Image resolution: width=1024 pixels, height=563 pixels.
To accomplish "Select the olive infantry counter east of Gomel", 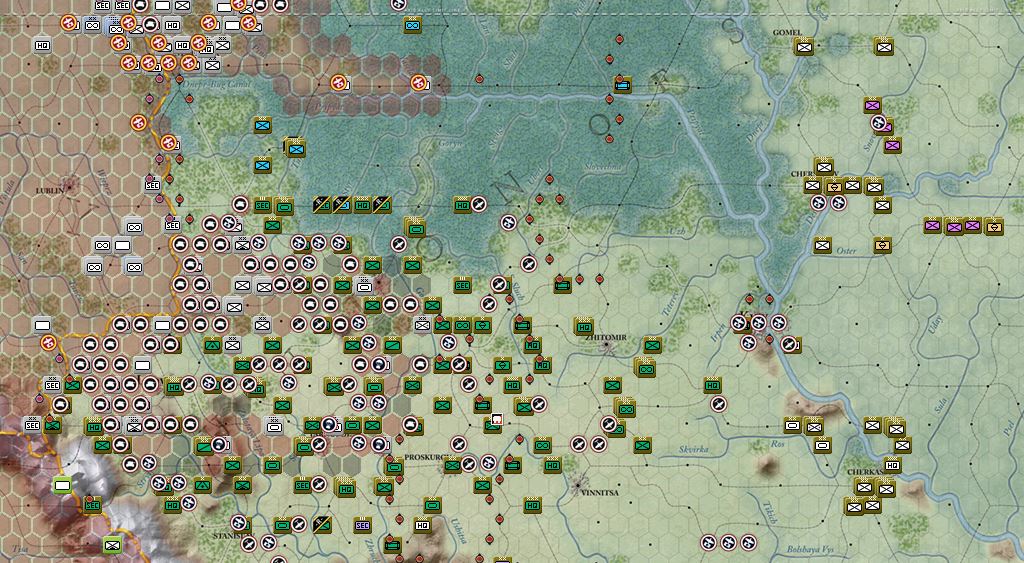I will tap(884, 46).
